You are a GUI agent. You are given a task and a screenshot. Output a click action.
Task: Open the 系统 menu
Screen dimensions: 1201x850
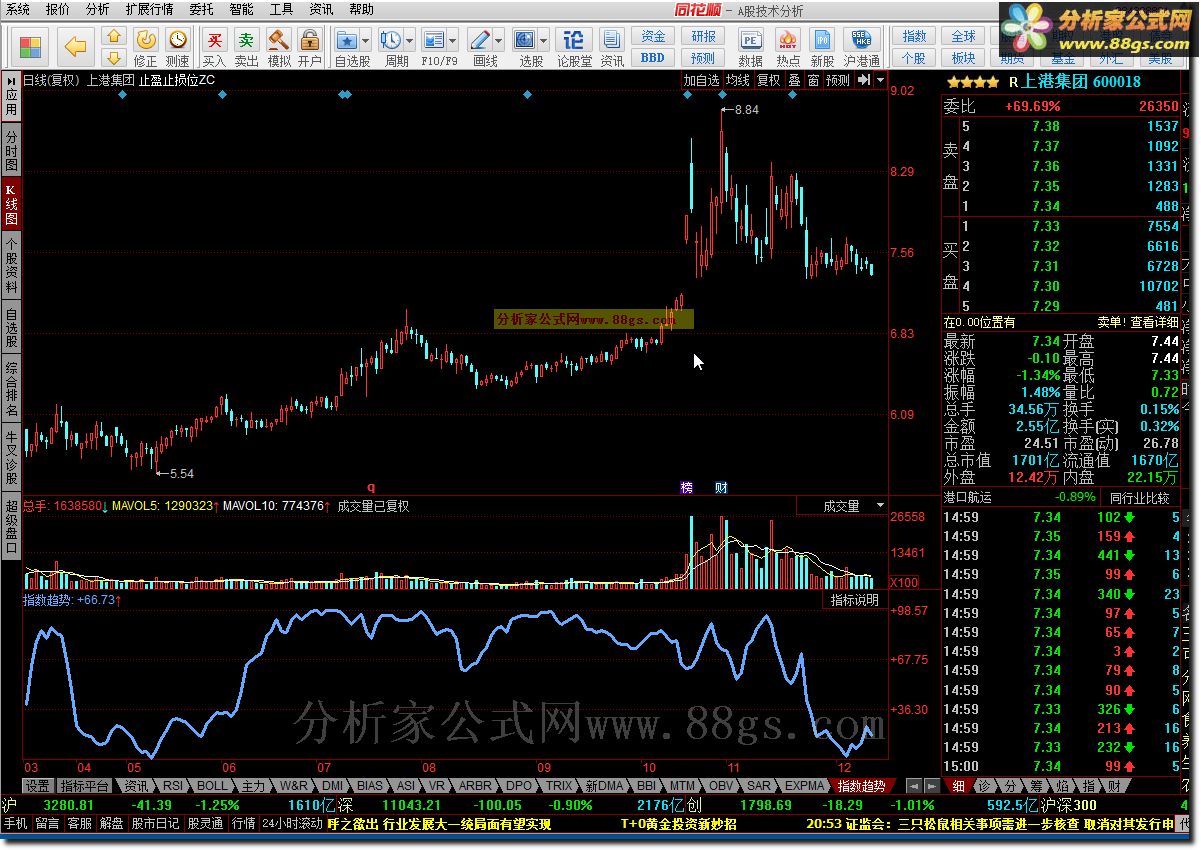pyautogui.click(x=18, y=9)
